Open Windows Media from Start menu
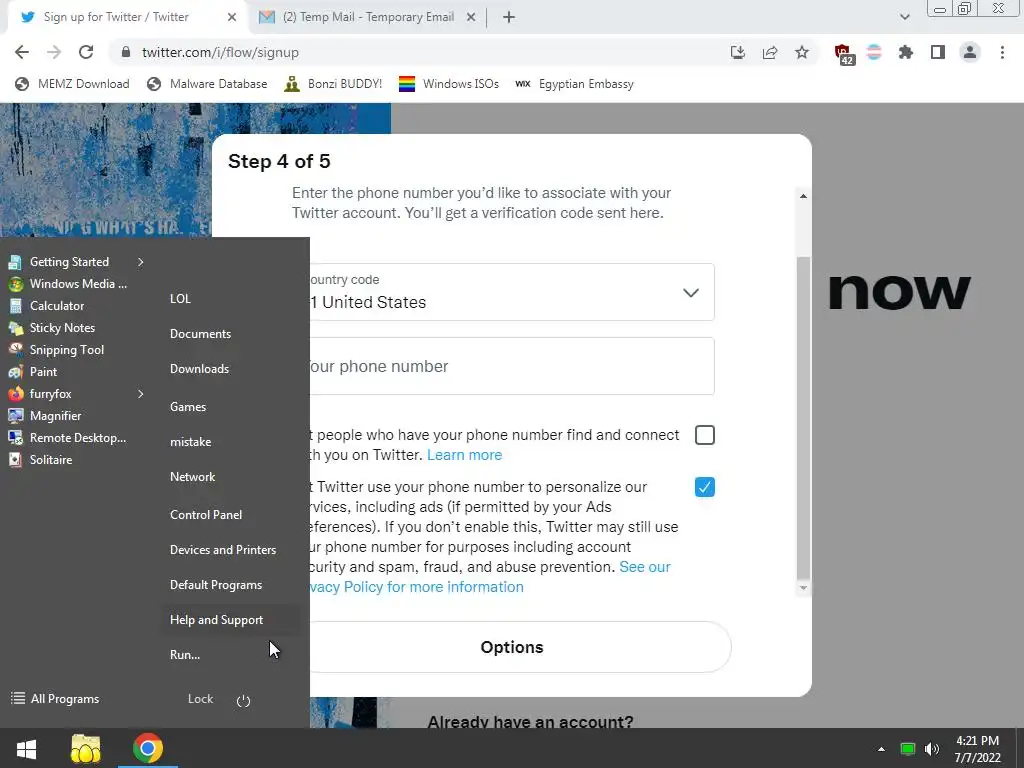 coord(68,283)
